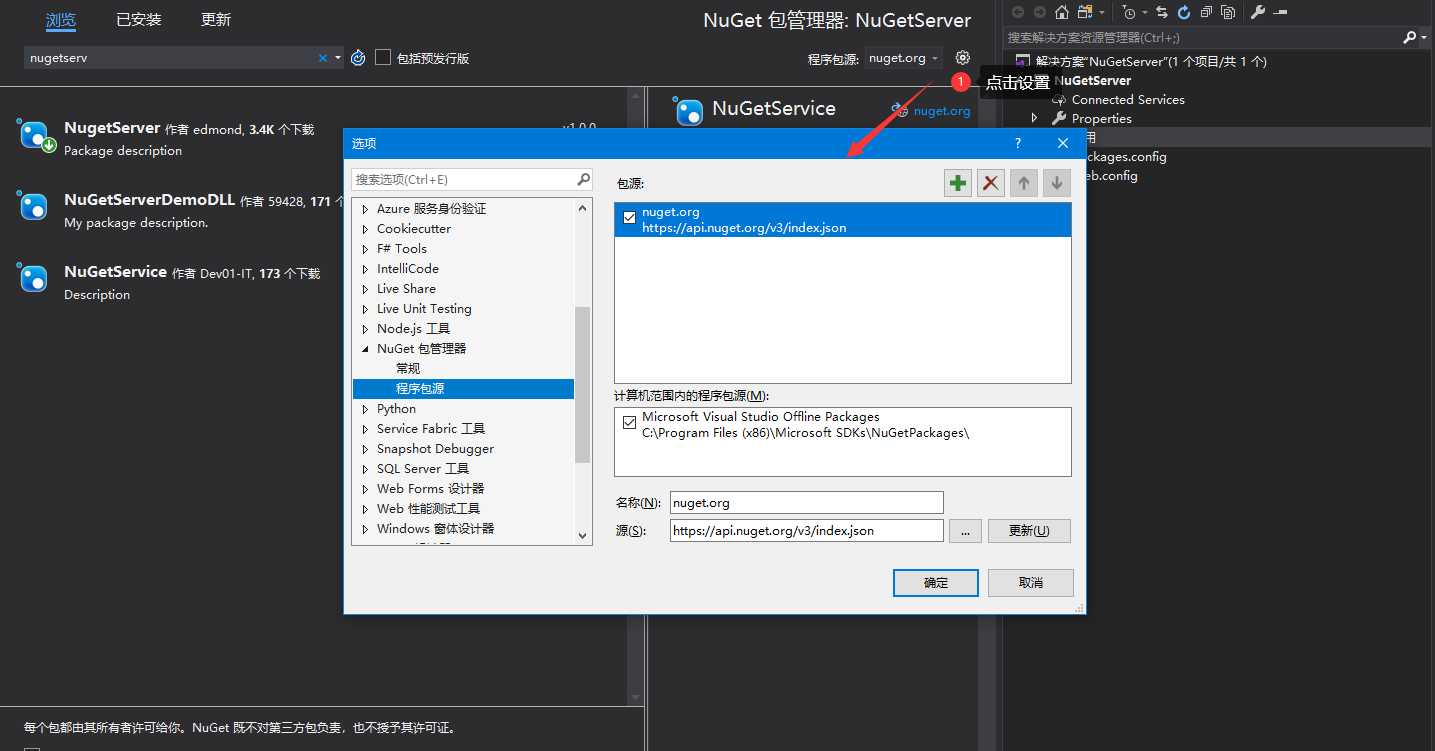Click the Options search box
The height and width of the screenshot is (751, 1435).
click(x=473, y=179)
